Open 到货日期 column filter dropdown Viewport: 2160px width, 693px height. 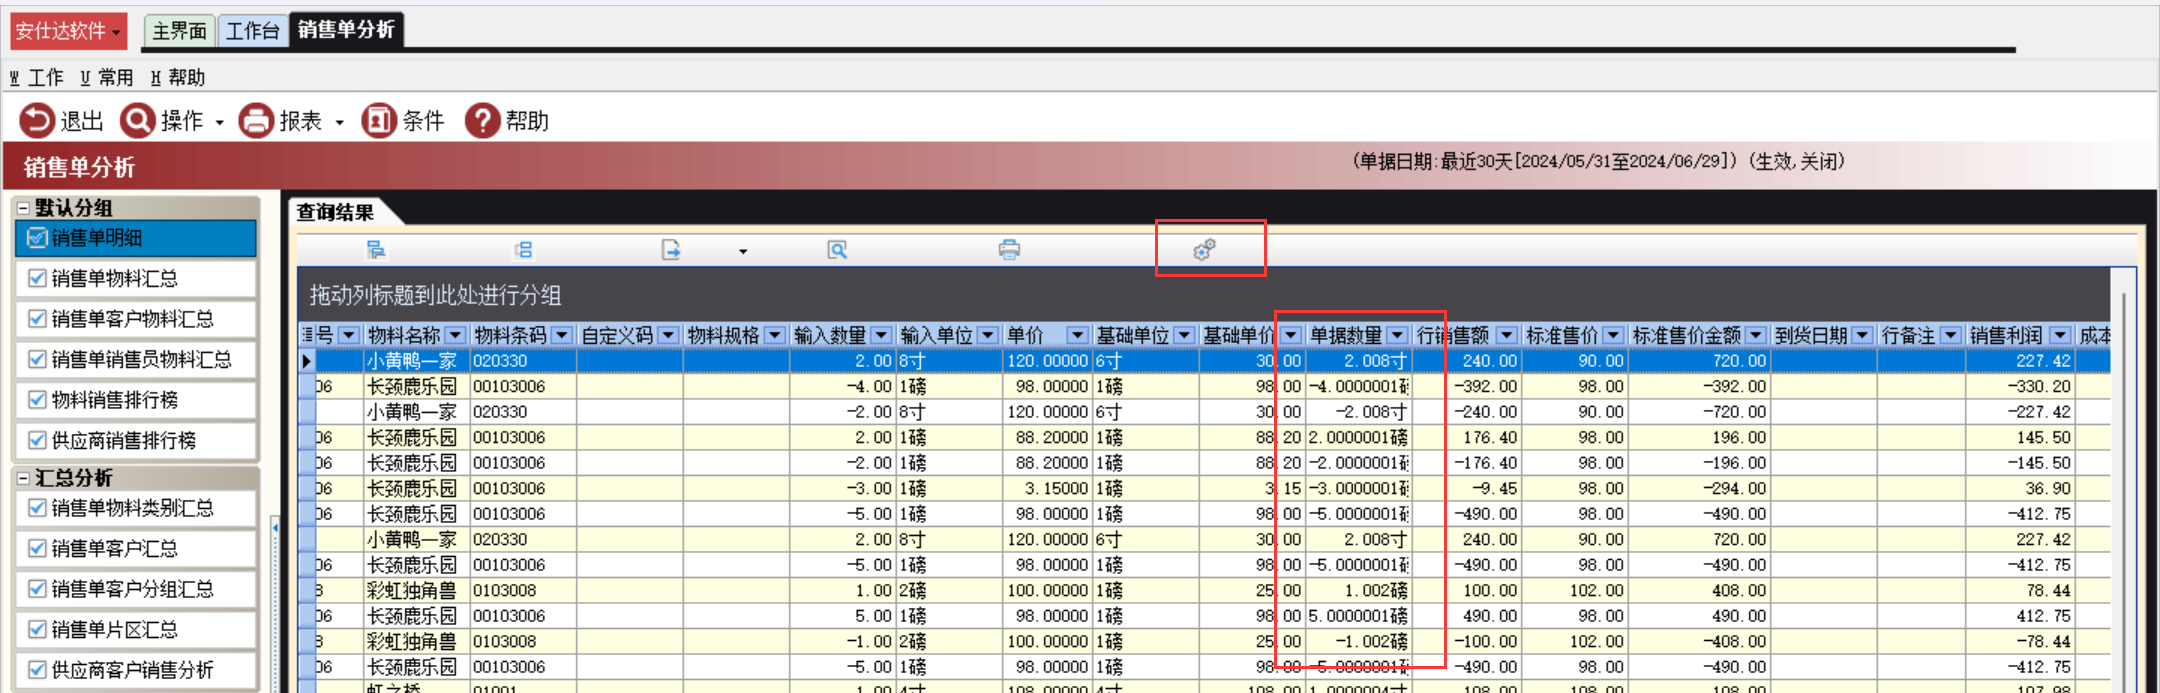pyautogui.click(x=1862, y=335)
